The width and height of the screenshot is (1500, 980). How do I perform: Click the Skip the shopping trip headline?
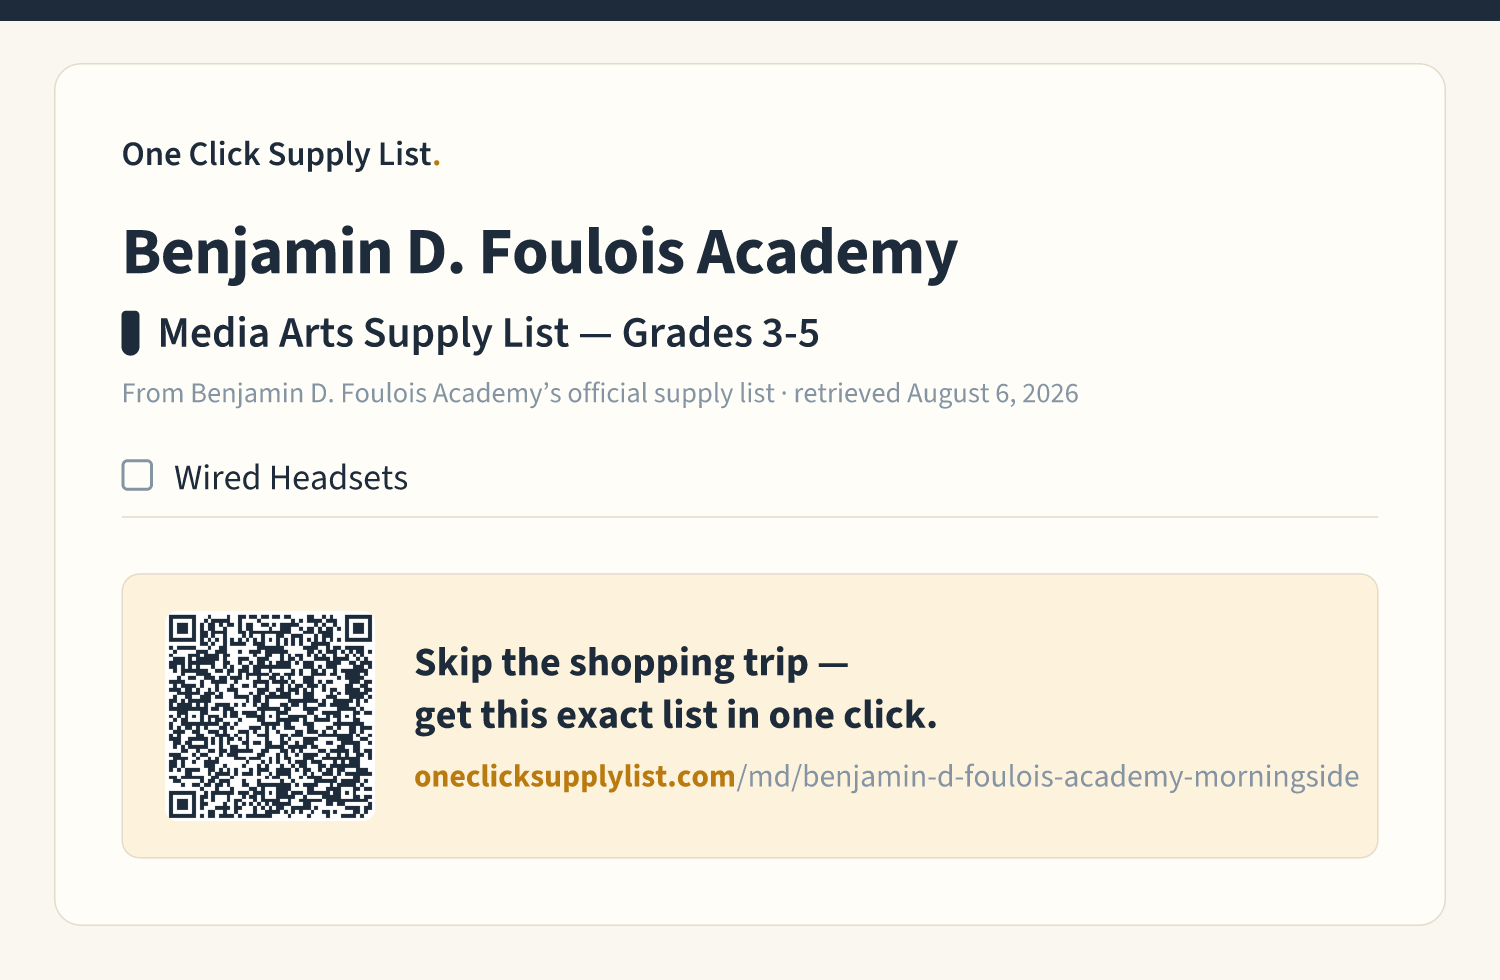[x=631, y=663]
